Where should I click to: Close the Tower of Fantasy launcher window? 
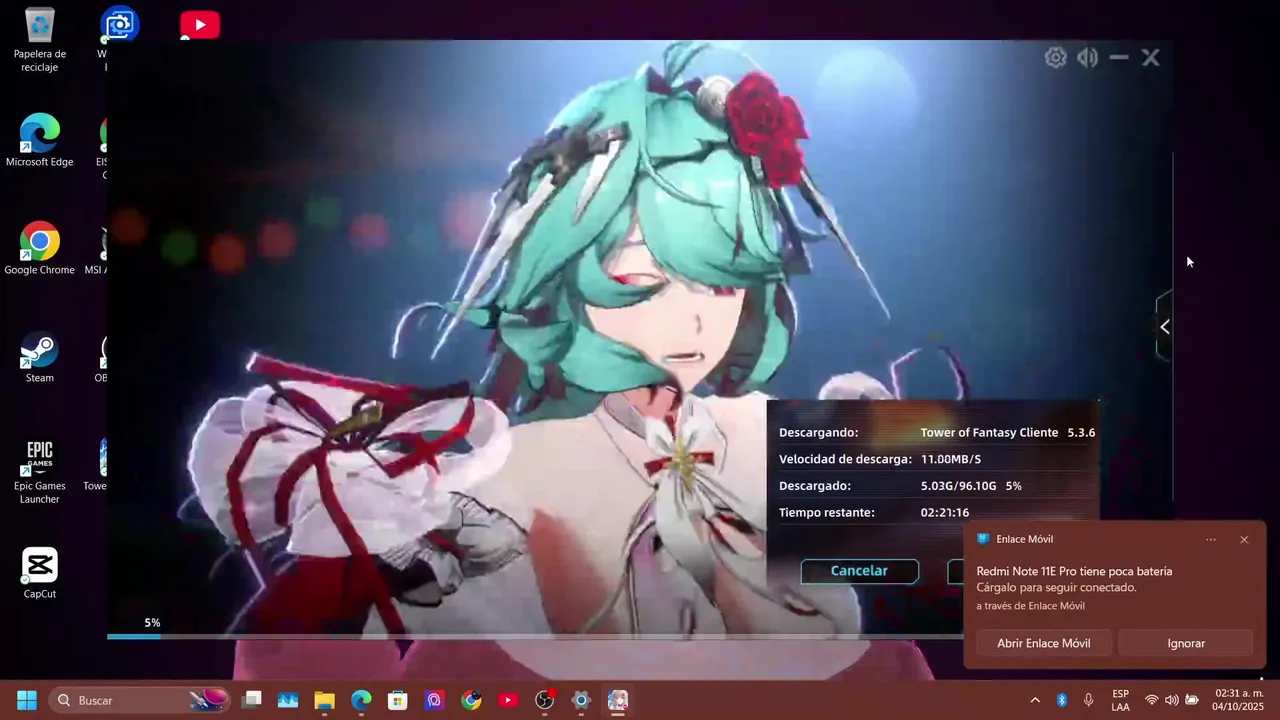pyautogui.click(x=1151, y=58)
